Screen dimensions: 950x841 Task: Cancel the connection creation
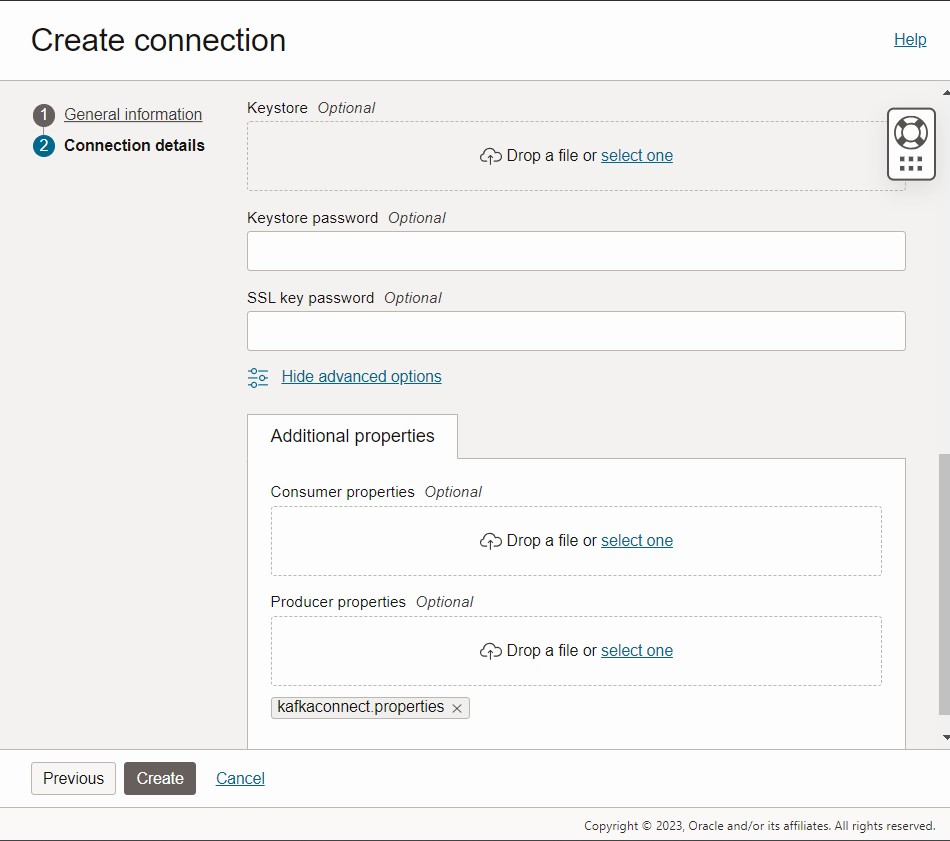240,778
